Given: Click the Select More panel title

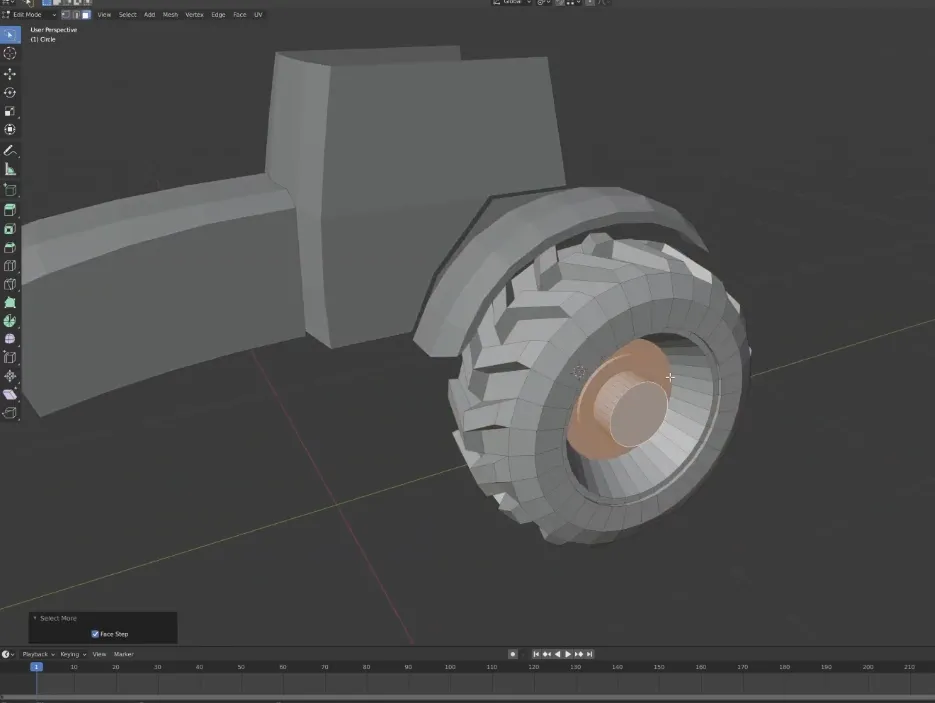Looking at the screenshot, I should coord(58,618).
